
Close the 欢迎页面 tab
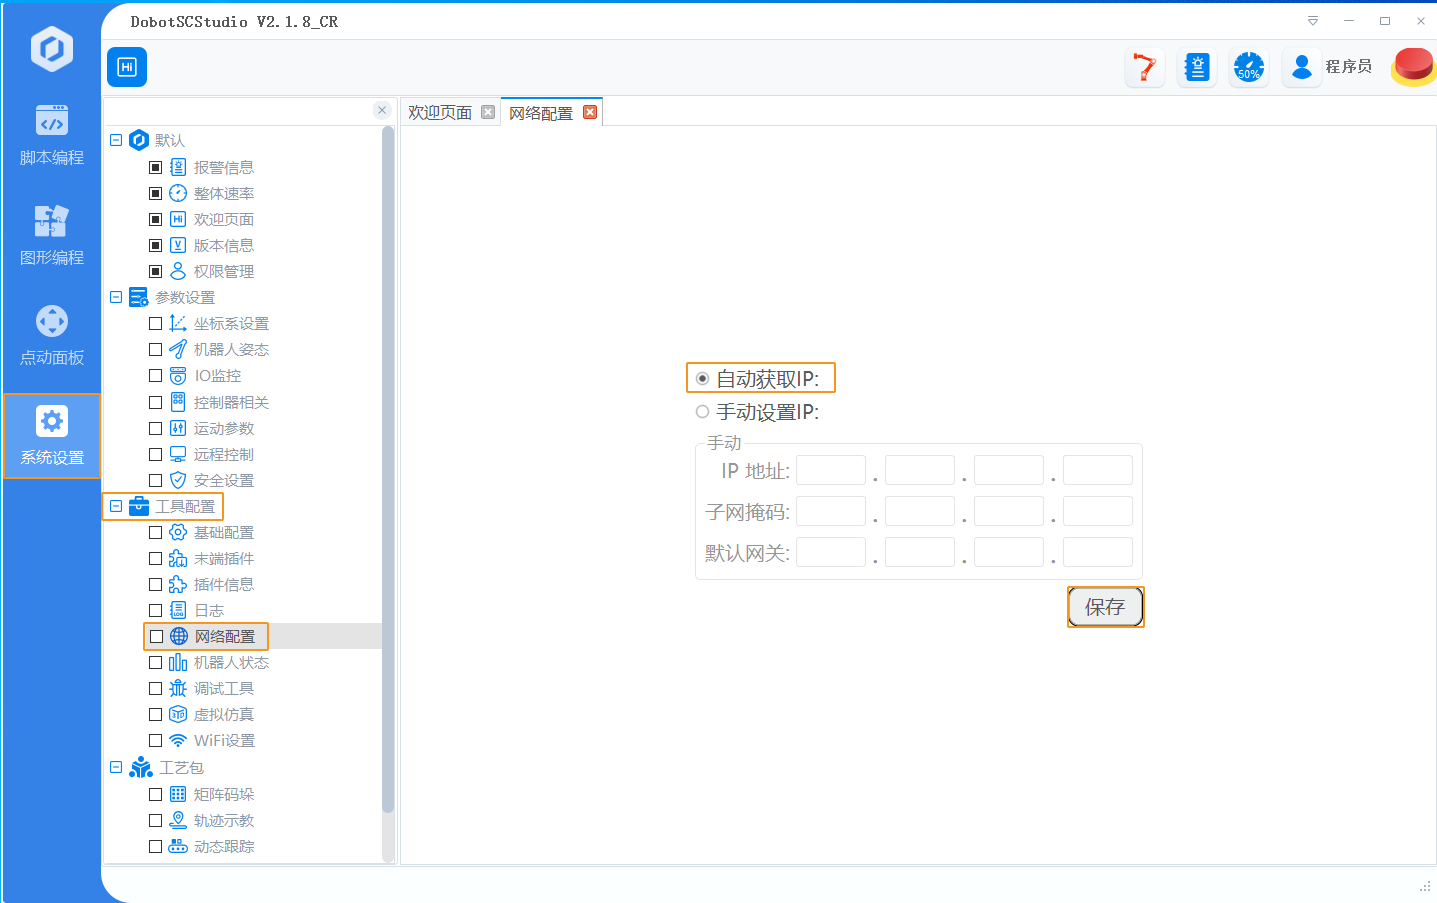(488, 112)
